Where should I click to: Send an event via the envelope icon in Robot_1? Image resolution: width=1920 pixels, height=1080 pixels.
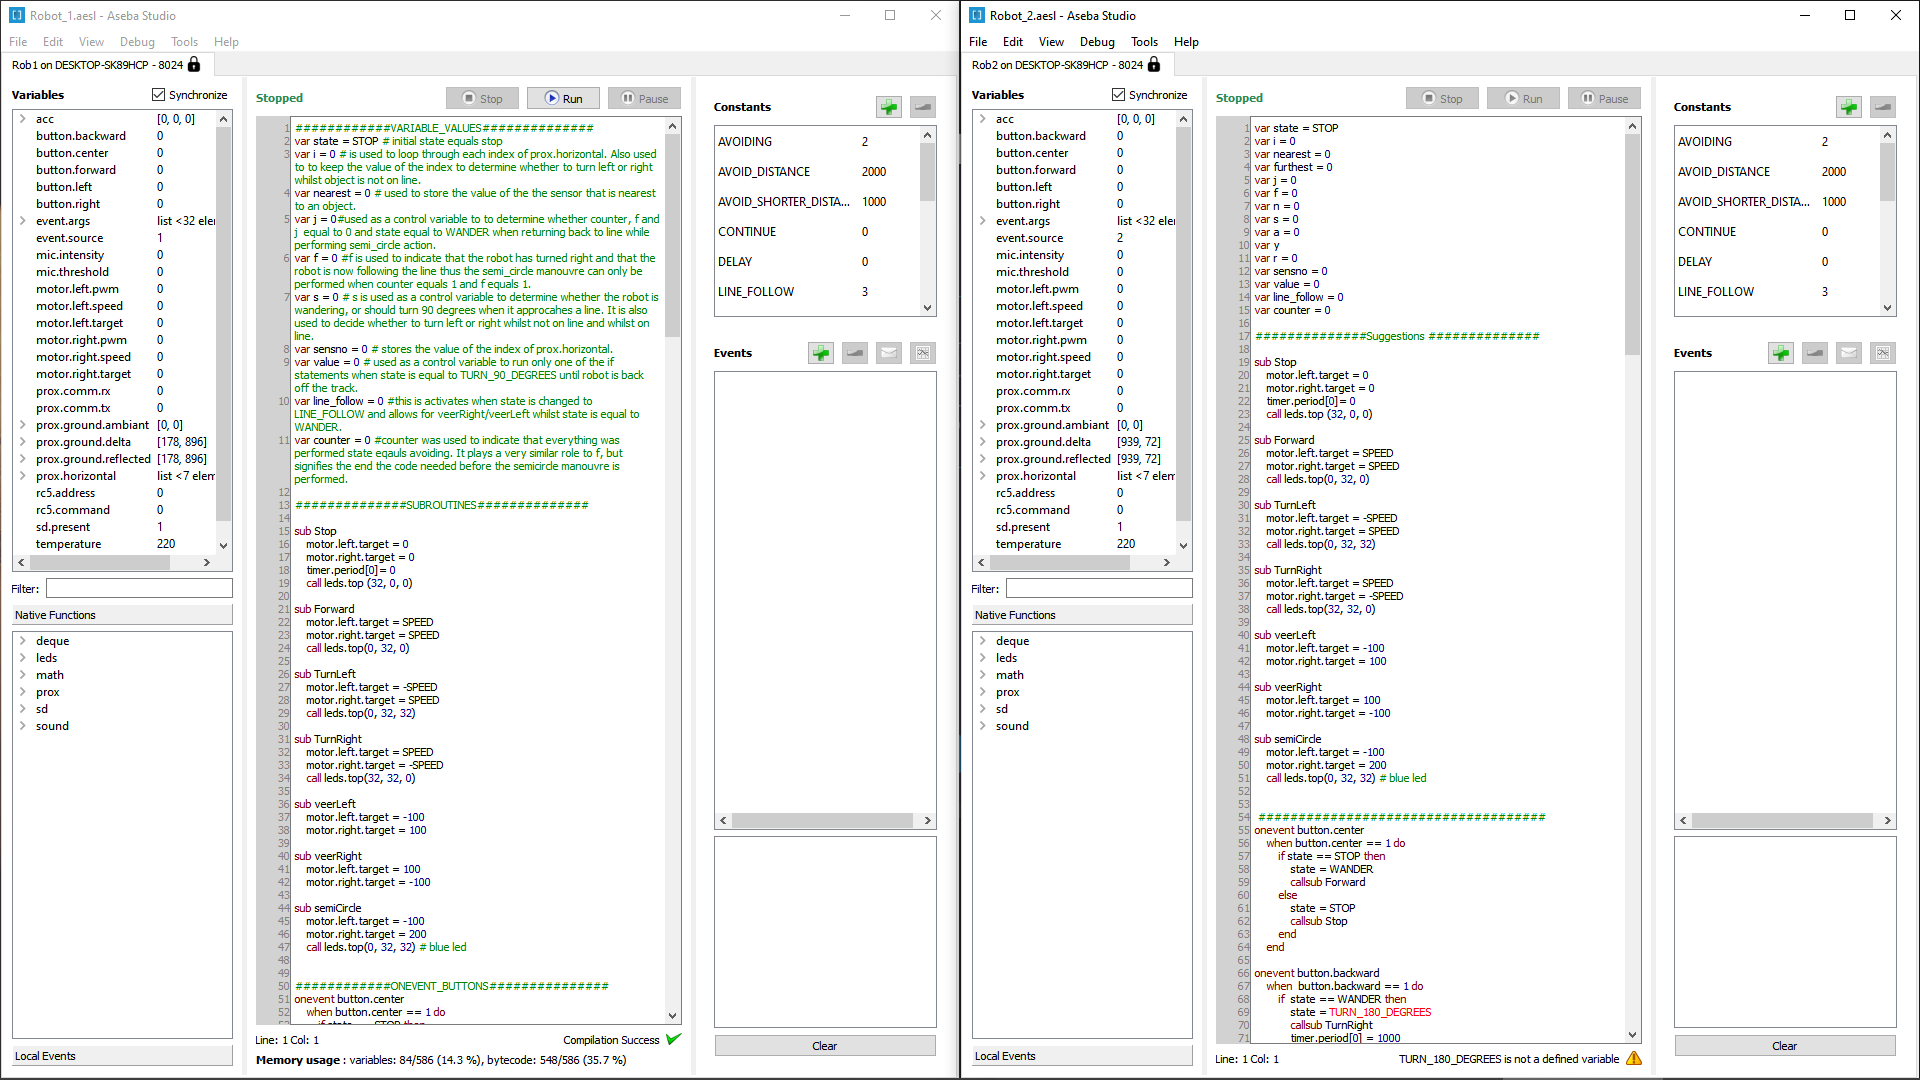click(888, 353)
